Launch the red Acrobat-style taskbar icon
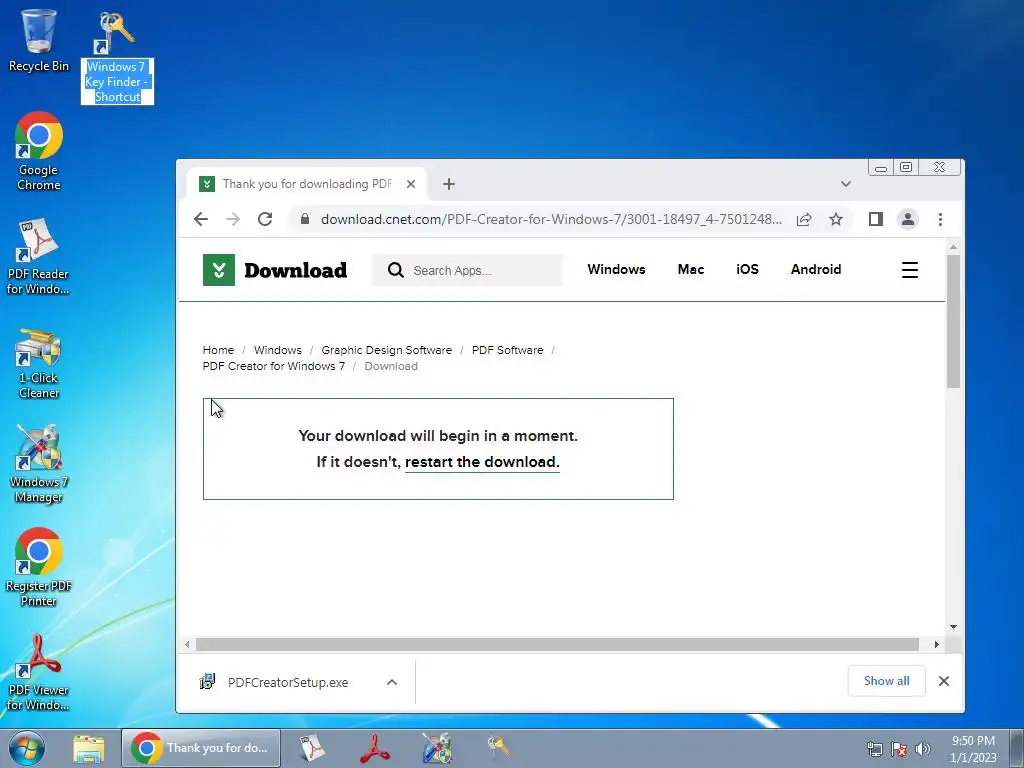 (375, 748)
